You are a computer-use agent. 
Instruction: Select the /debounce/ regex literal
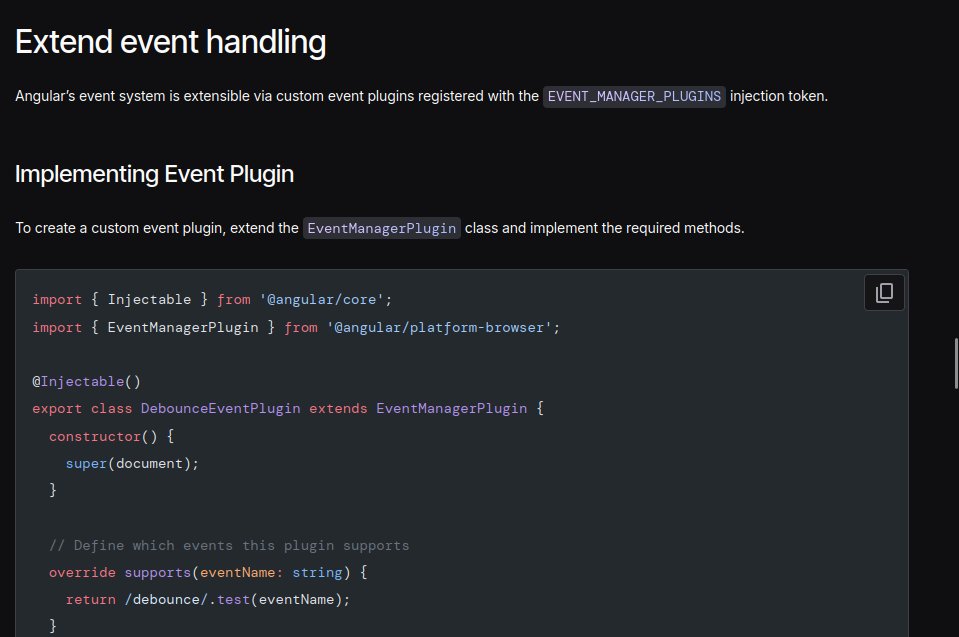pyautogui.click(x=160, y=599)
